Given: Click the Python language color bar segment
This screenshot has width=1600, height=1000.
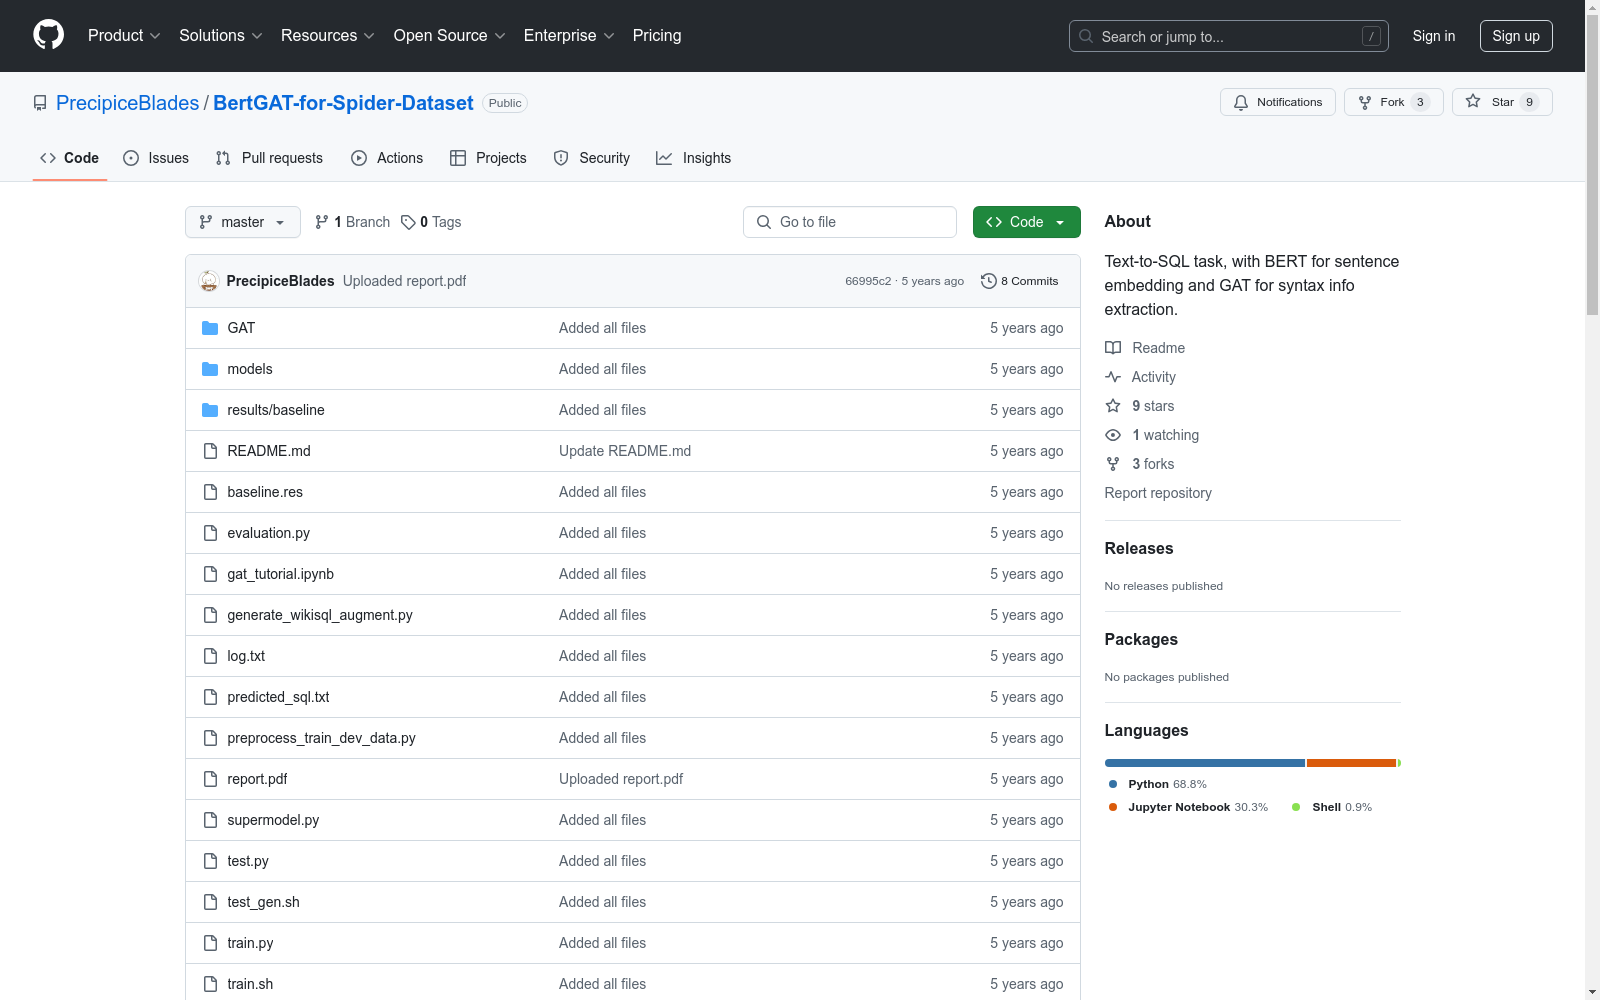Looking at the screenshot, I should tap(1205, 763).
